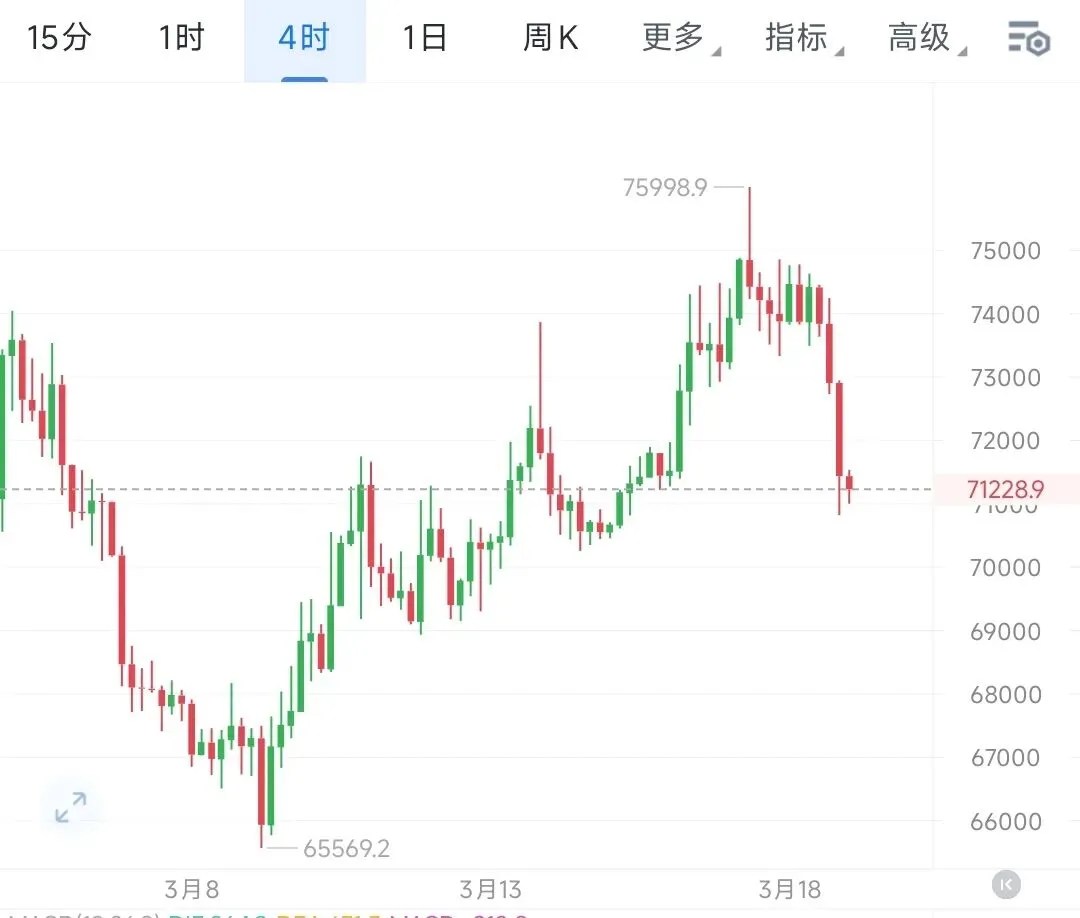Viewport: 1080px width, 918px height.
Task: Click the 65569.2 low price label
Action: click(x=346, y=848)
